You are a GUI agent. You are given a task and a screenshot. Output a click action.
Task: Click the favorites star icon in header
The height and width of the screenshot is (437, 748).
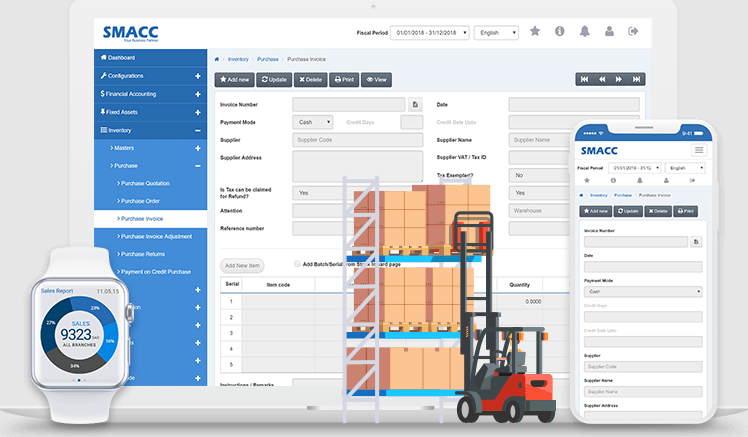click(x=535, y=31)
